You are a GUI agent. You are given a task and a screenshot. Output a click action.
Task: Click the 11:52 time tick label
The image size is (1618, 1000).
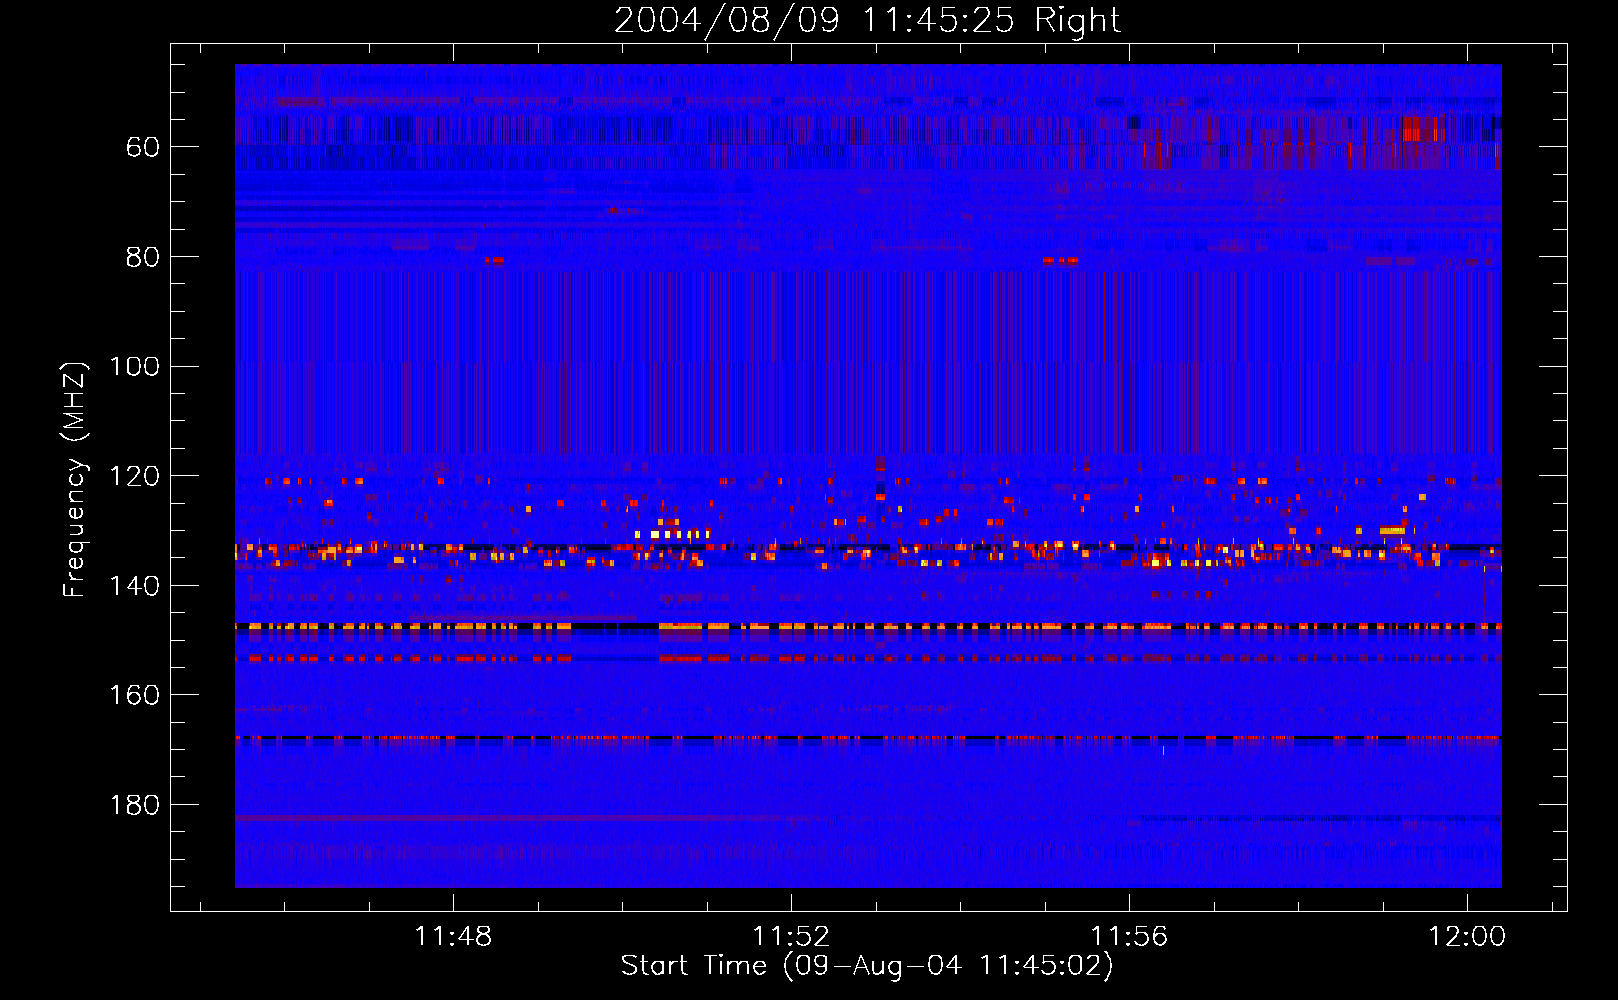(791, 936)
